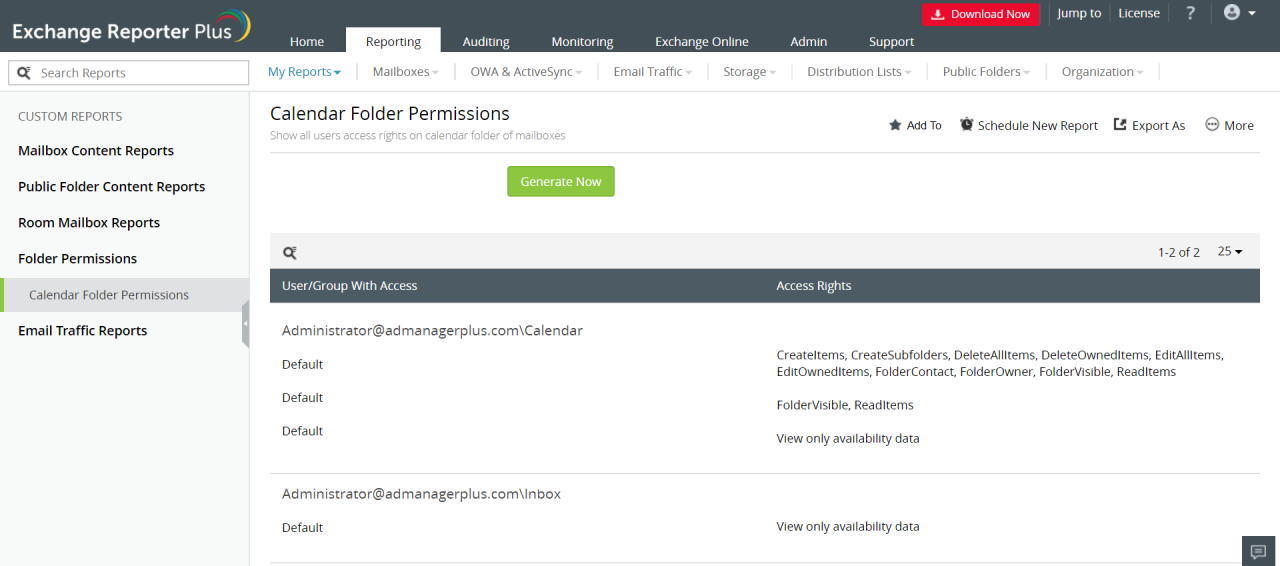This screenshot has width=1280, height=566.
Task: Click the CUSTOM REPORTS sidebar heading
Action: [x=70, y=117]
